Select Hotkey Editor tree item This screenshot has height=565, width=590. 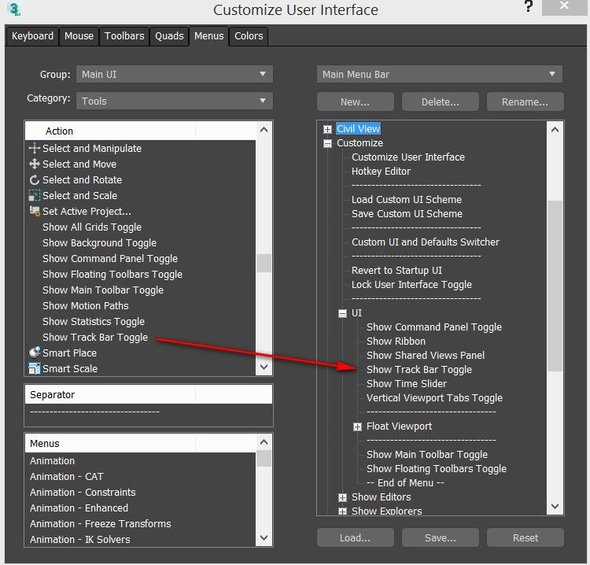point(381,172)
